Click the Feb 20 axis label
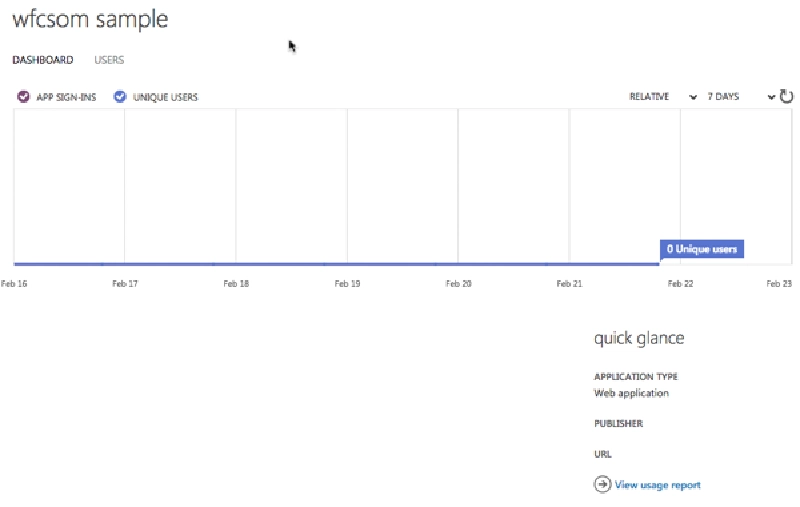The width and height of the screenshot is (800, 507). (458, 284)
